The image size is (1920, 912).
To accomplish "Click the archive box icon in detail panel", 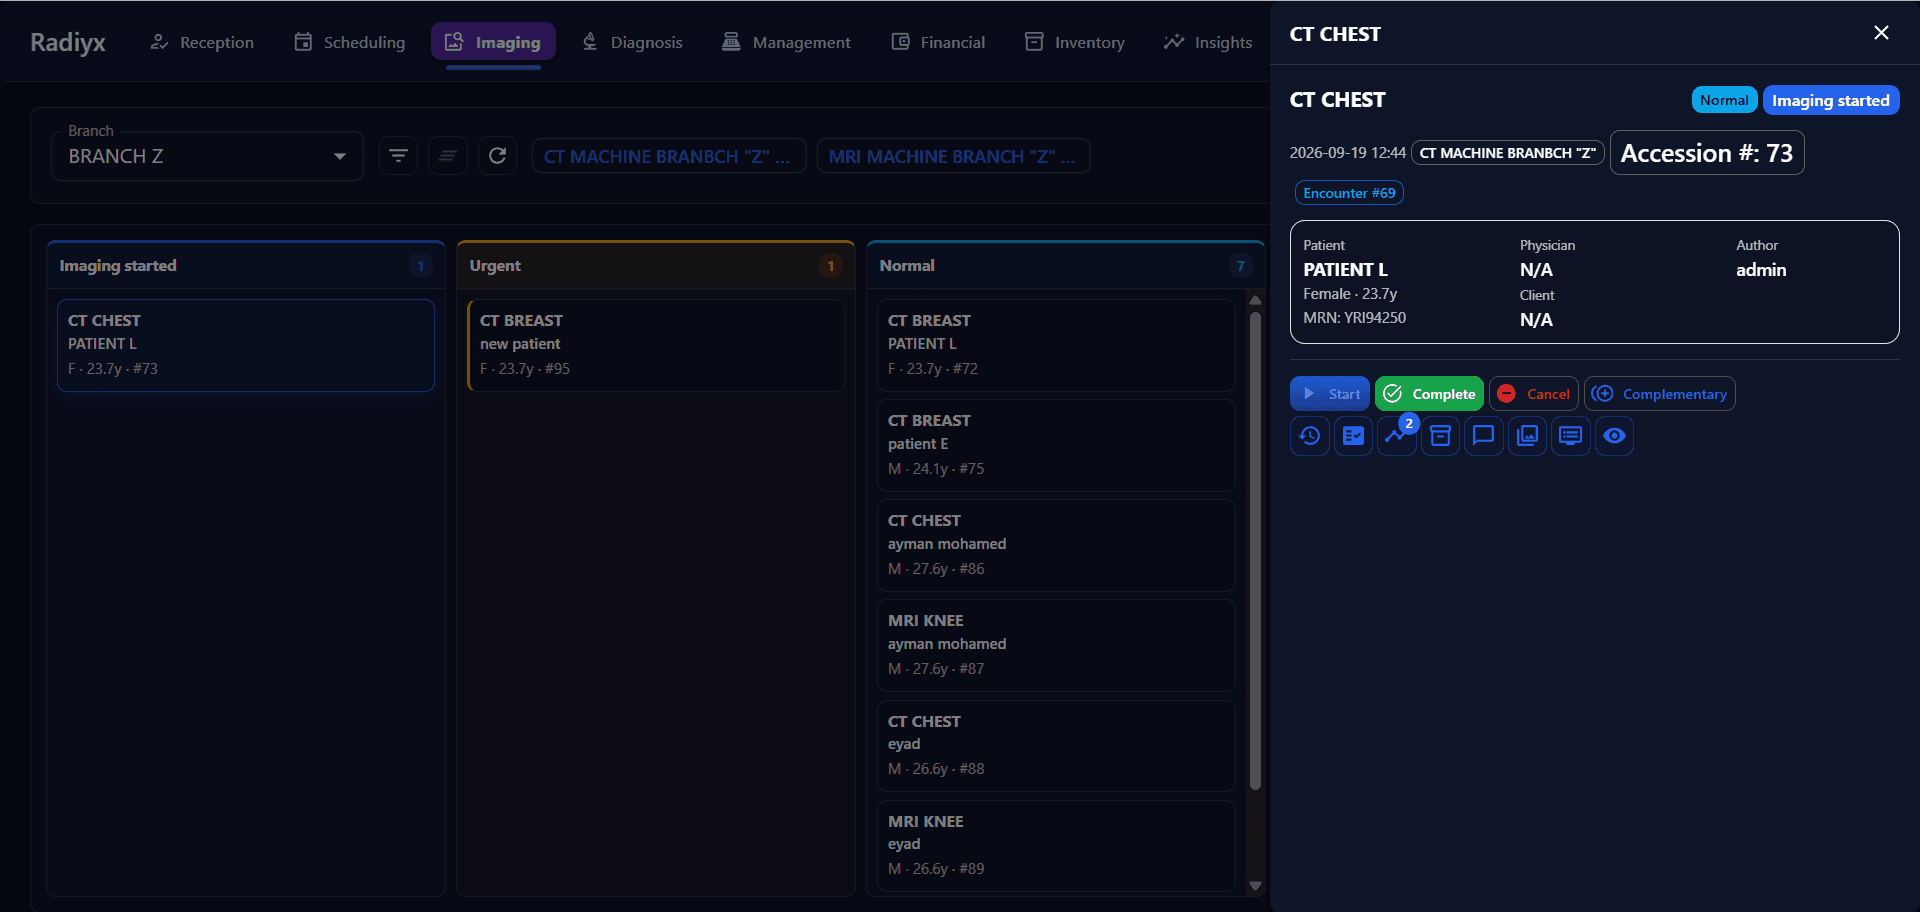I will [x=1440, y=436].
